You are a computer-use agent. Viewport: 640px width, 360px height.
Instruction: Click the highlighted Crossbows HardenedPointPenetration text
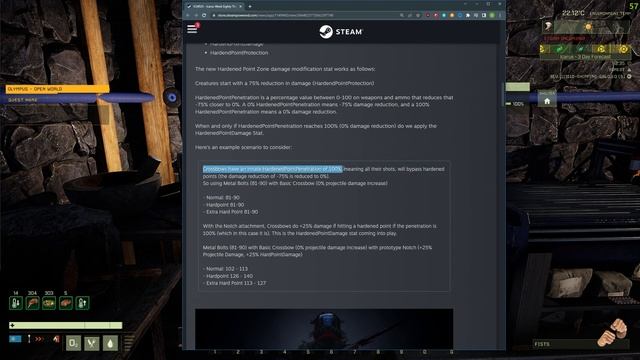tap(272, 169)
